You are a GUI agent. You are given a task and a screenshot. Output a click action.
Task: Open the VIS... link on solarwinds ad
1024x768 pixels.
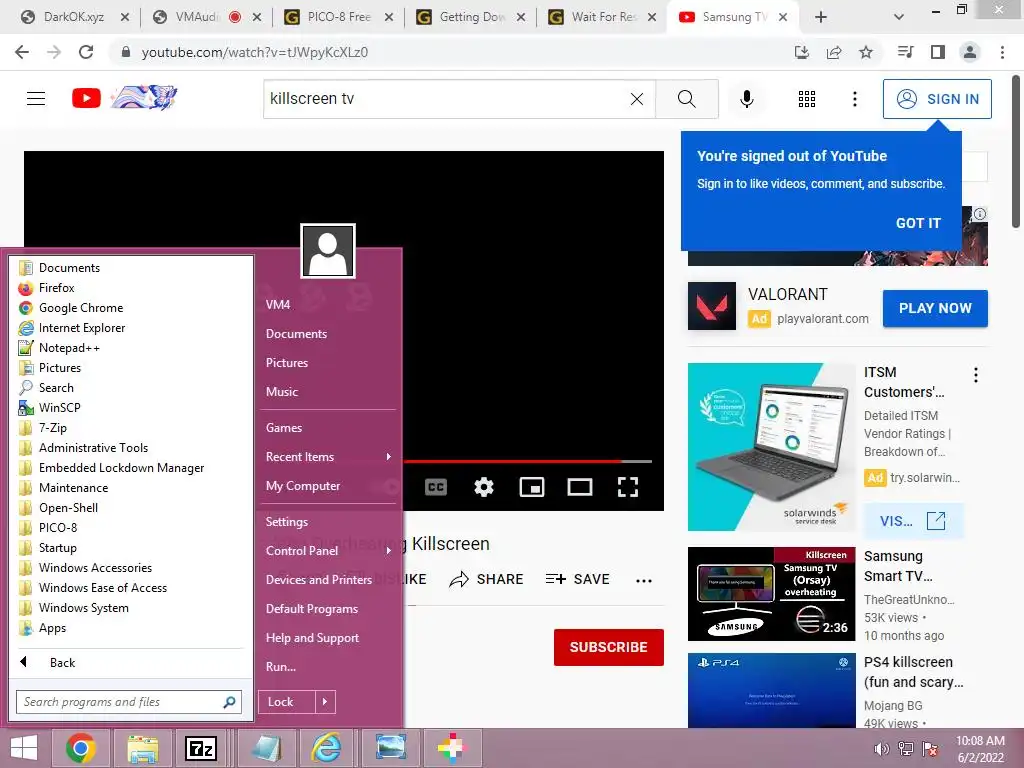click(913, 521)
